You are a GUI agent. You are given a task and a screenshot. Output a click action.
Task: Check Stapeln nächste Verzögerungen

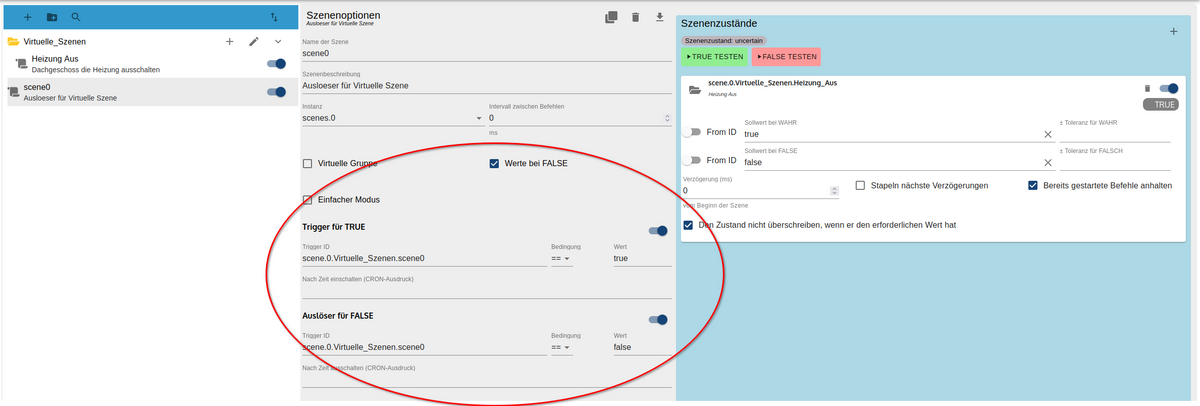[x=862, y=186]
